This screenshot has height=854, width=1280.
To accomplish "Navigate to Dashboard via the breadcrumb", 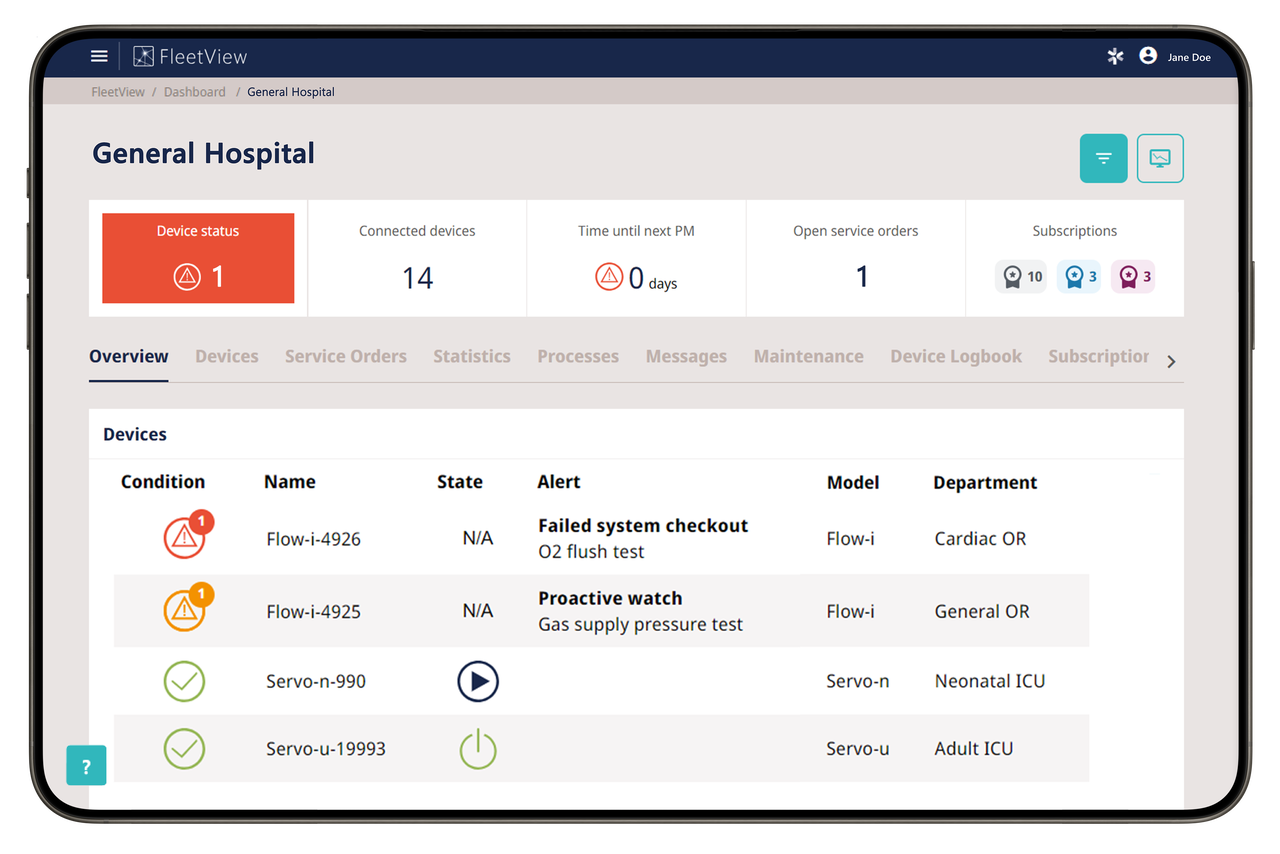I will [194, 91].
